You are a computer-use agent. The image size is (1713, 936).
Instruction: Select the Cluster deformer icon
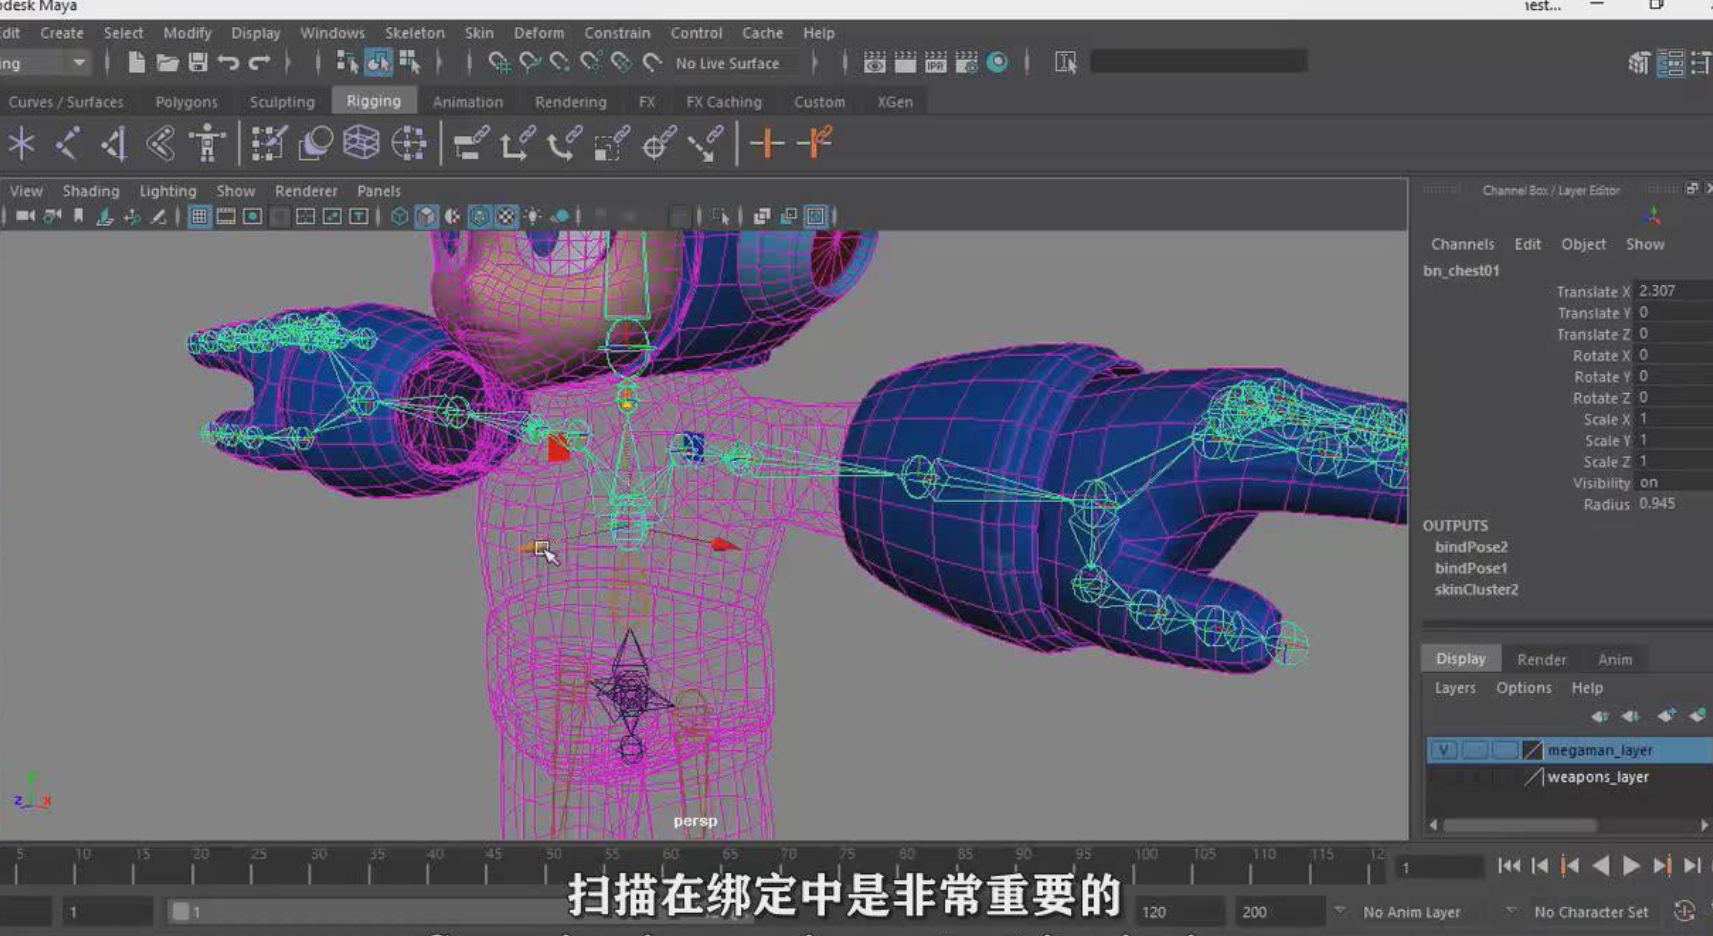click(x=409, y=144)
